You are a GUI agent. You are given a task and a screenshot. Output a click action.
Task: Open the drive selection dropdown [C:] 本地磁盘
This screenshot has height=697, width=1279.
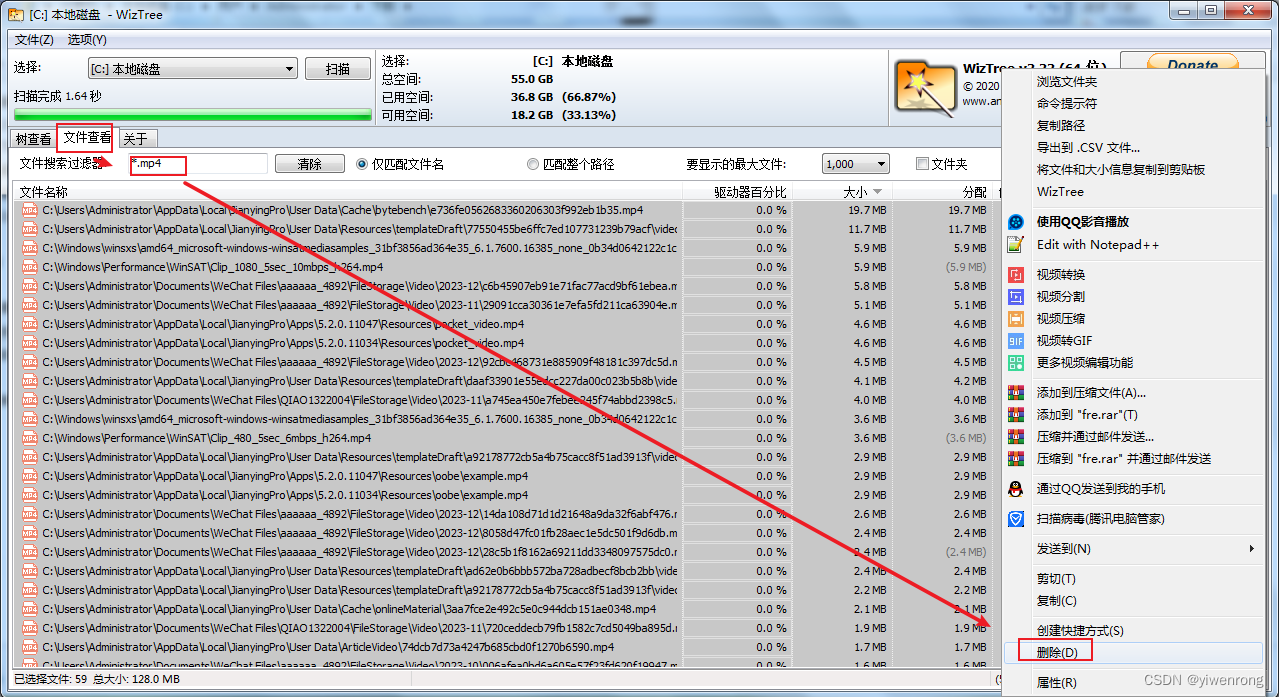(x=193, y=69)
